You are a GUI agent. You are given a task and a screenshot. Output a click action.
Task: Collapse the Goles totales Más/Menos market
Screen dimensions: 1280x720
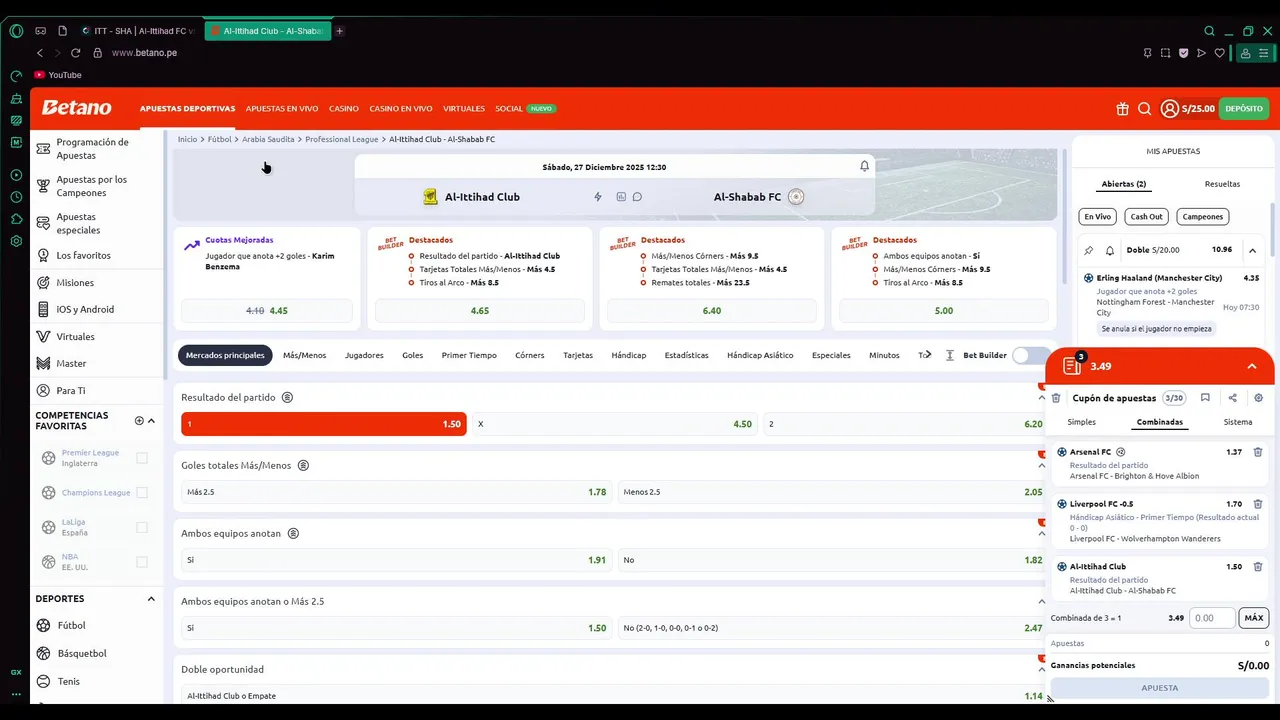click(x=1041, y=465)
